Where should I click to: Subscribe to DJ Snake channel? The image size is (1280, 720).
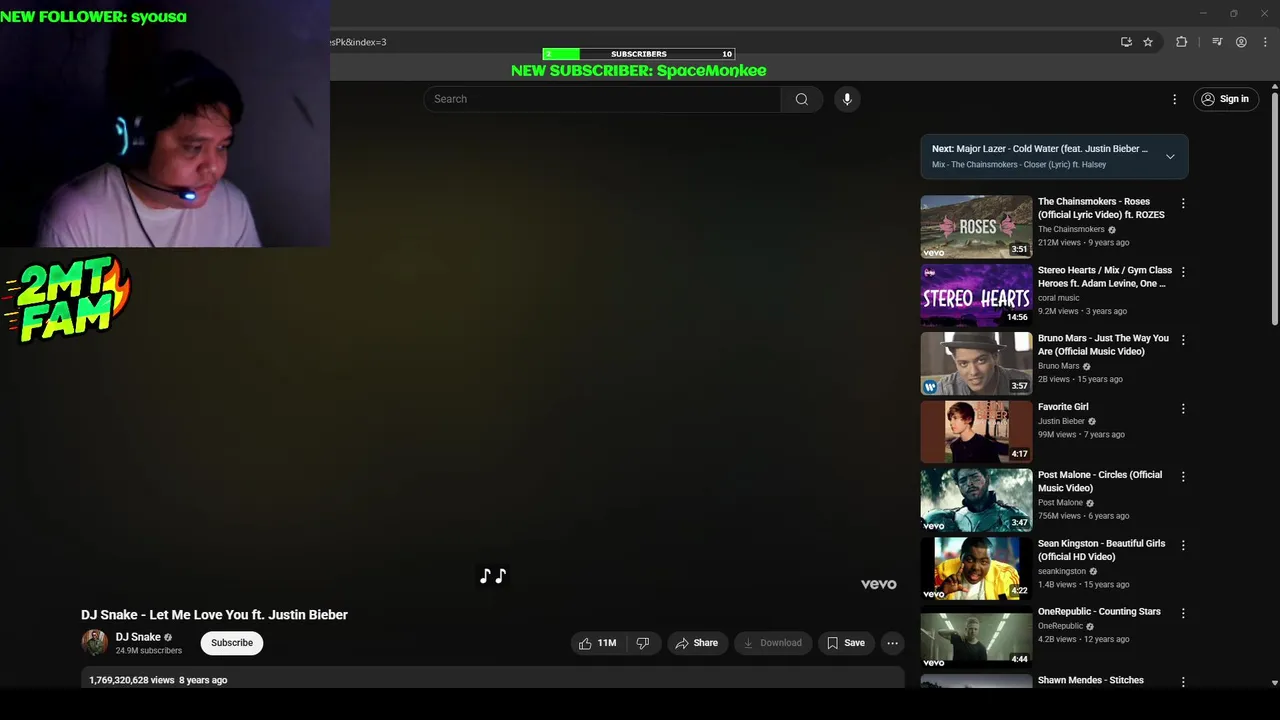pyautogui.click(x=232, y=643)
